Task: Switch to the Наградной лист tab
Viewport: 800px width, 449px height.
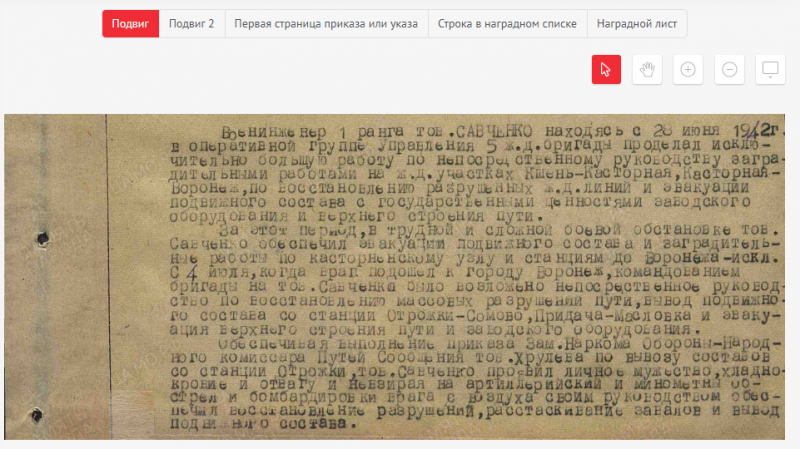Action: click(x=637, y=24)
